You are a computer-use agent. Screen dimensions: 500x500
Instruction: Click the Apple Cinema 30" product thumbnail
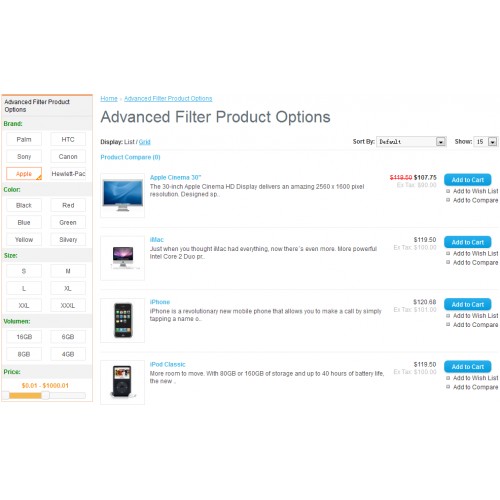[x=122, y=195]
